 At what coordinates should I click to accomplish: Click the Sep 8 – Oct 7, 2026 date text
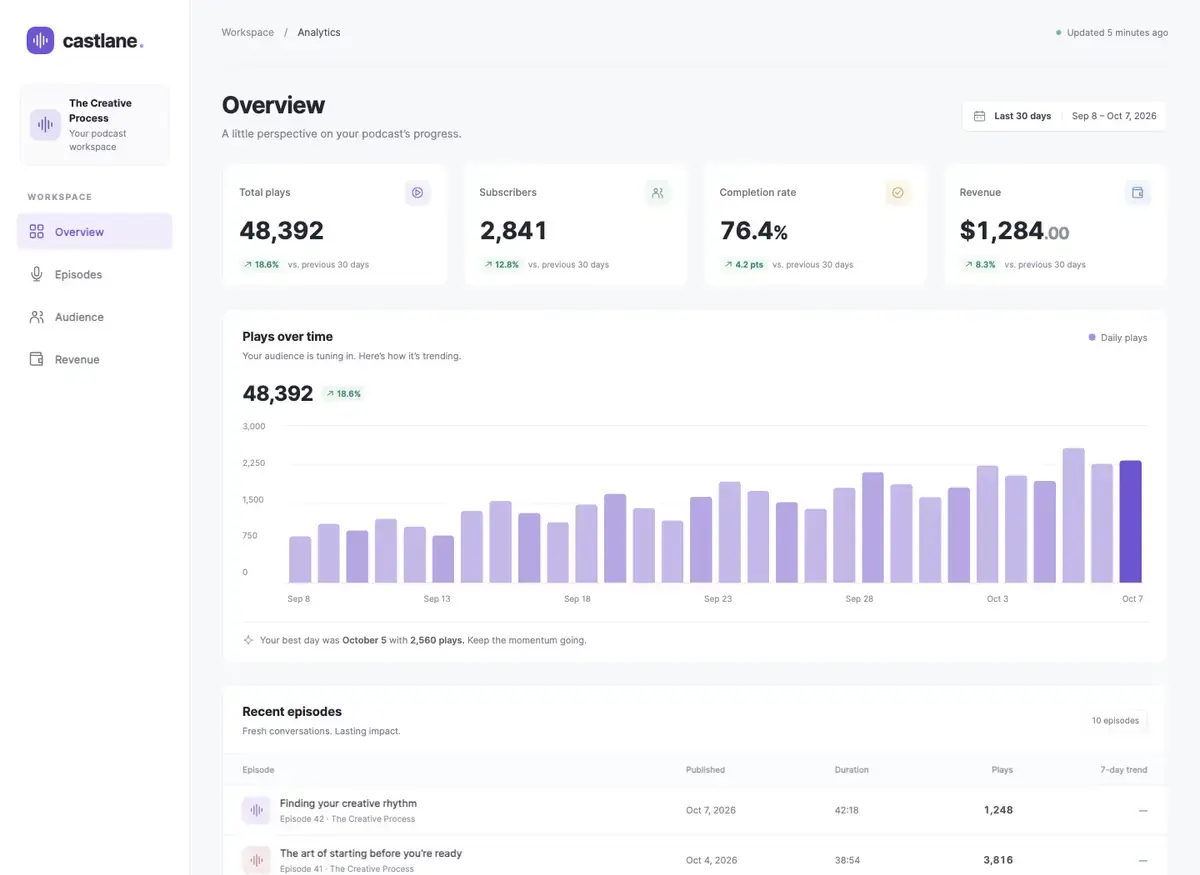click(1114, 116)
